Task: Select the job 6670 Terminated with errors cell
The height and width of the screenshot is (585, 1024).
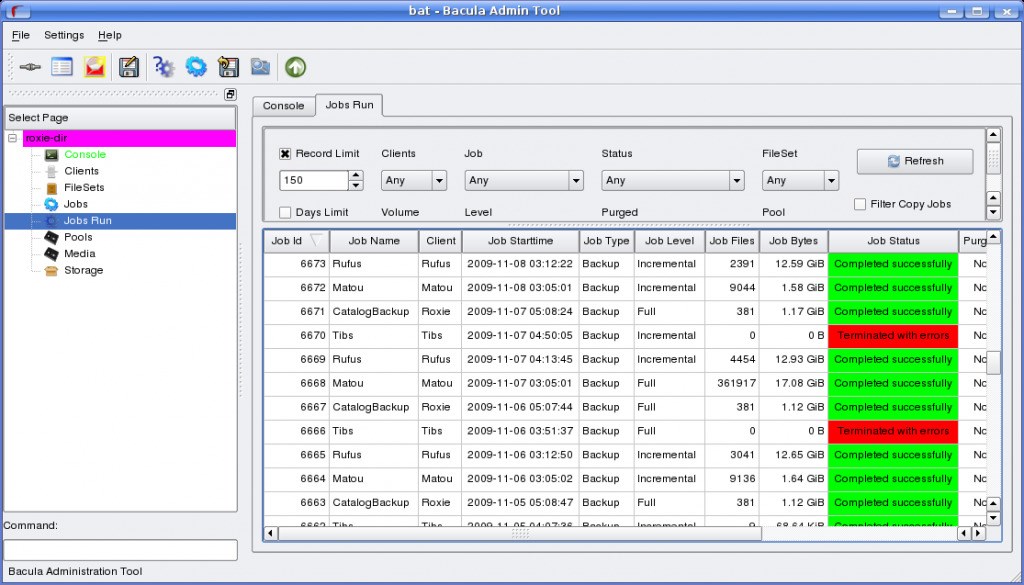Action: tap(893, 336)
